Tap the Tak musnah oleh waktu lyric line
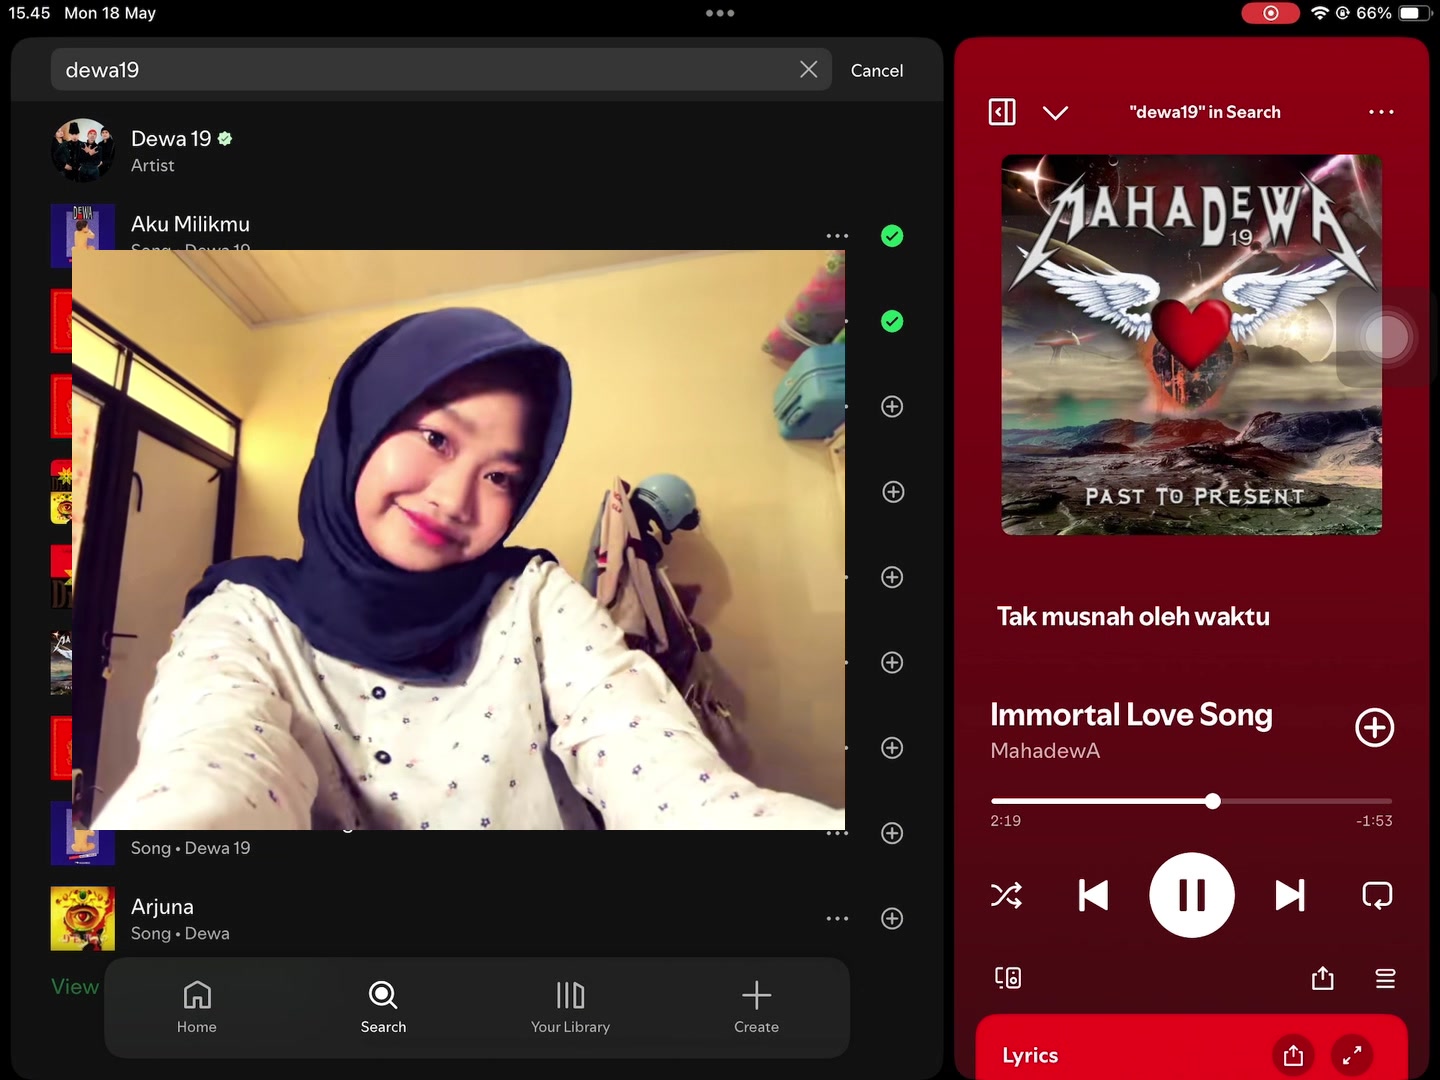The width and height of the screenshot is (1440, 1080). 1133,616
